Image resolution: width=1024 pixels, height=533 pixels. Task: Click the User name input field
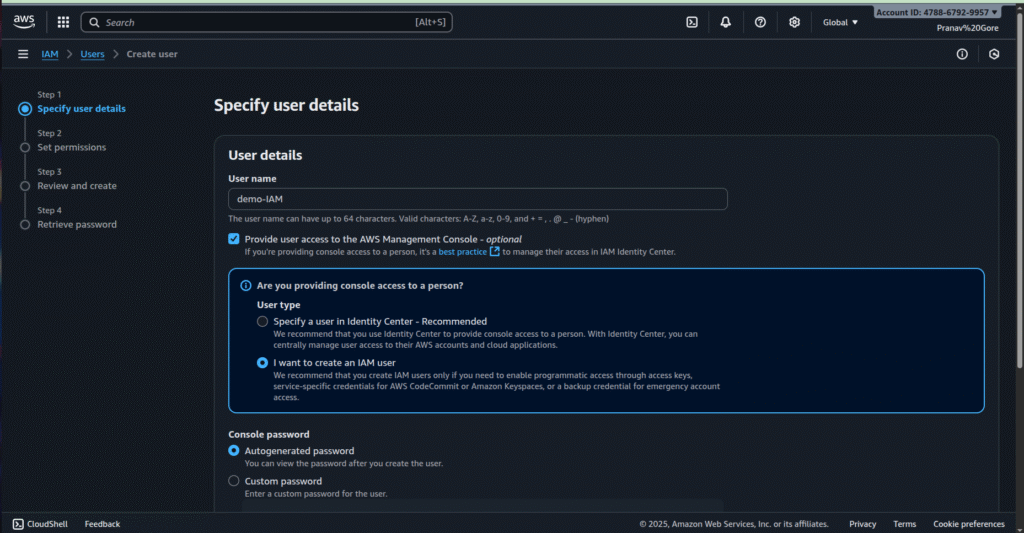click(477, 199)
